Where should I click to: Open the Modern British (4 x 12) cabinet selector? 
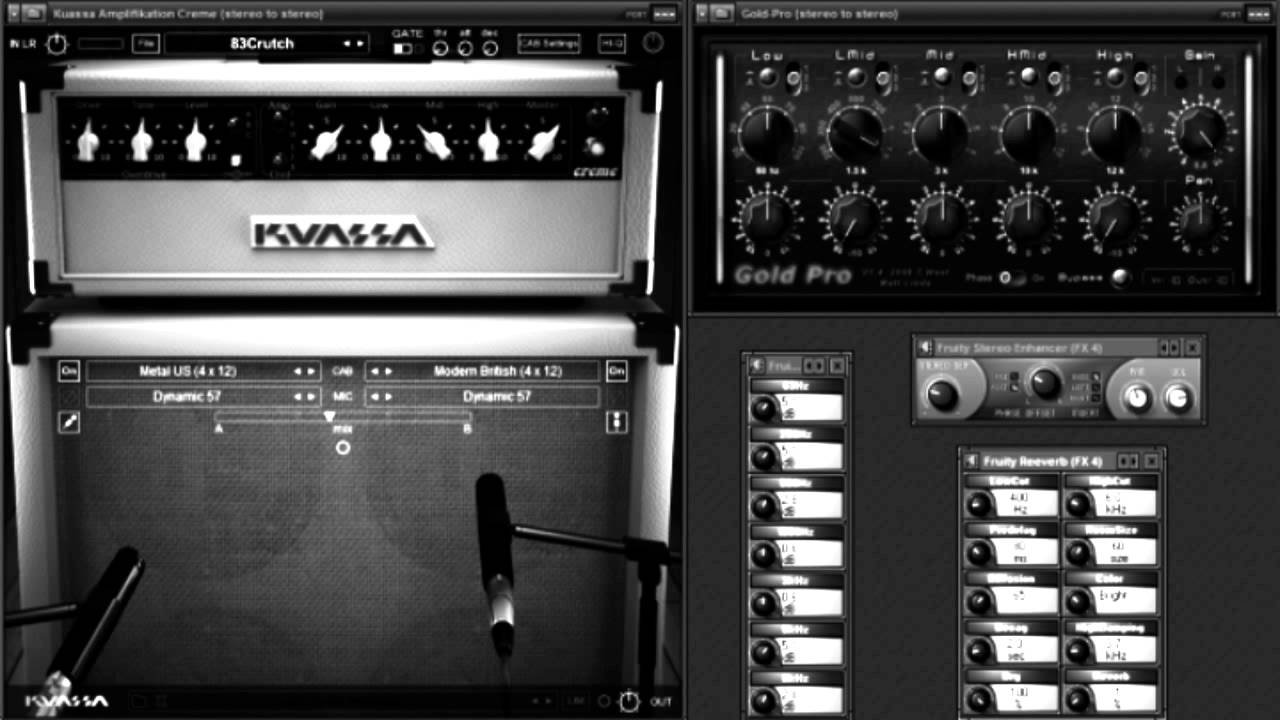tap(482, 371)
